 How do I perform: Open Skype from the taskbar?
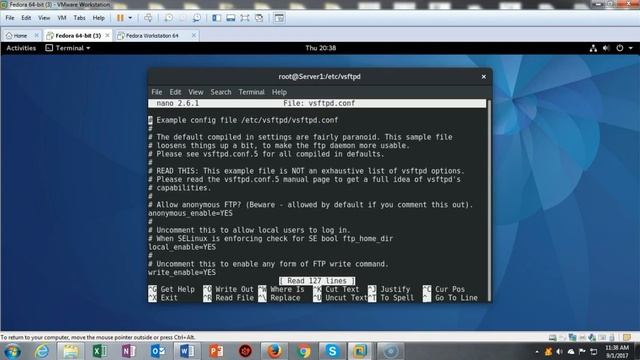(x=332, y=351)
